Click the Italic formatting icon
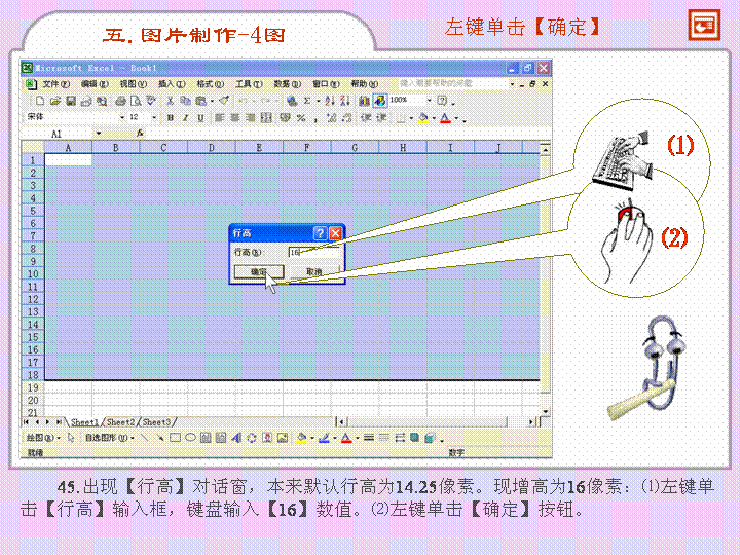This screenshot has height=555, width=740. click(x=184, y=117)
